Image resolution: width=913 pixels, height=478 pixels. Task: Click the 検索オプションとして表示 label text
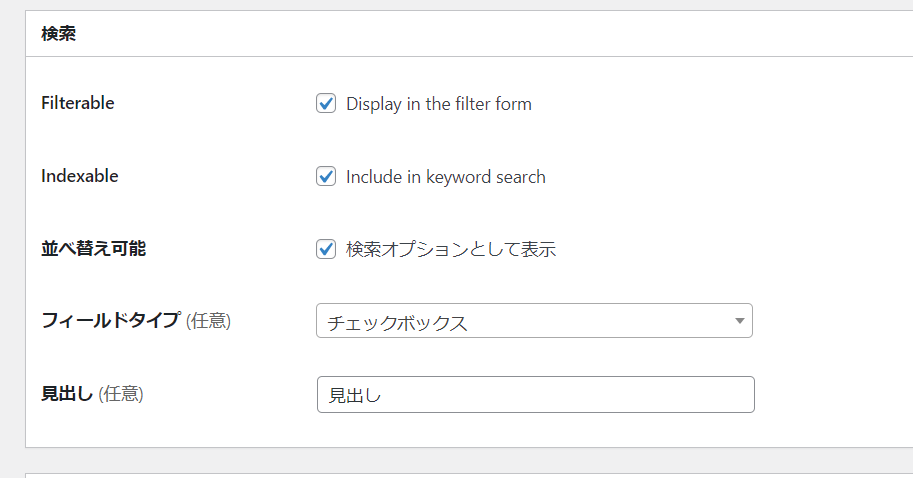point(450,250)
